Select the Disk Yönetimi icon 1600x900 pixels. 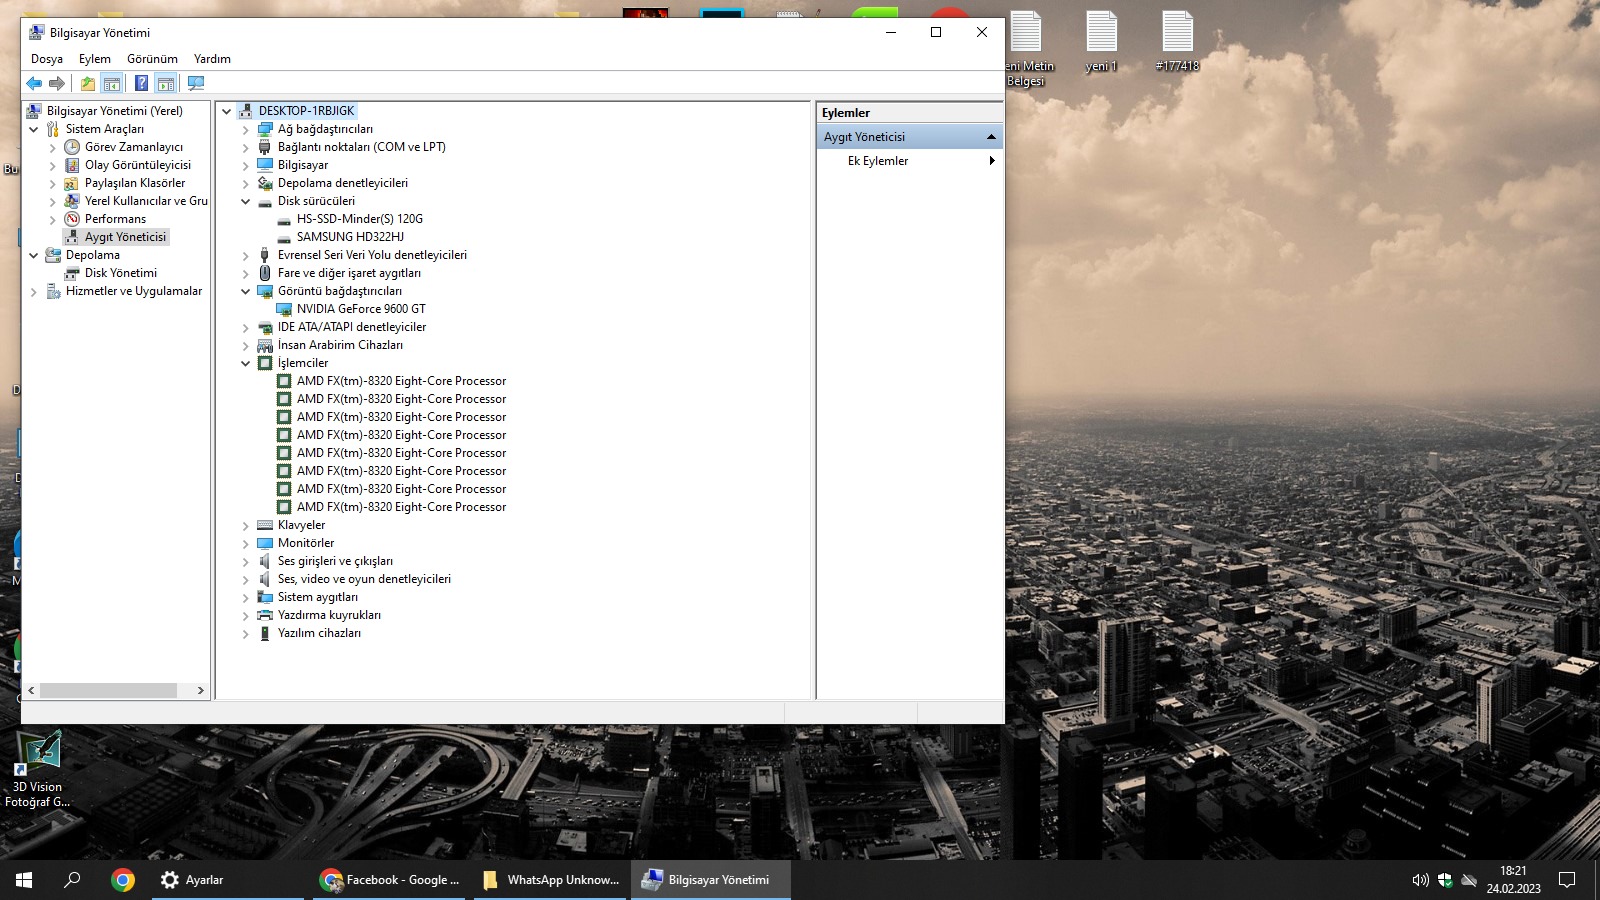[72, 273]
